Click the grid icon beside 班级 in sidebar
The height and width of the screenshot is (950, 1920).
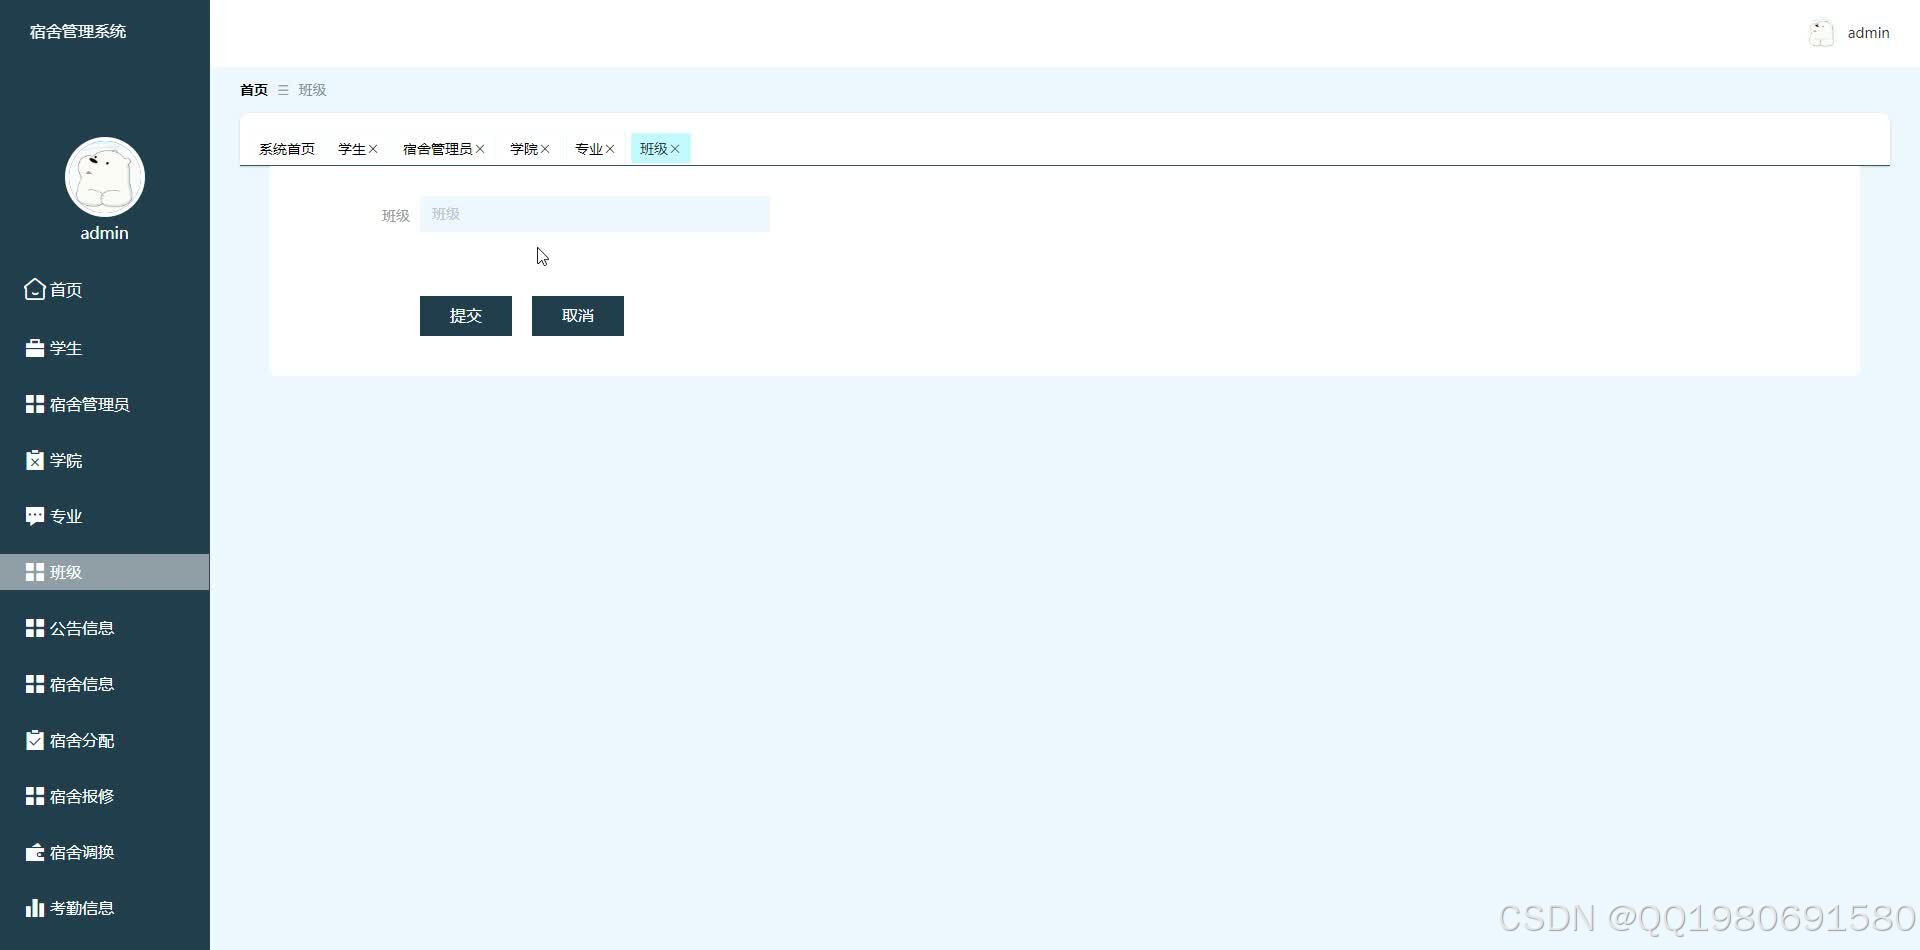pyautogui.click(x=35, y=572)
